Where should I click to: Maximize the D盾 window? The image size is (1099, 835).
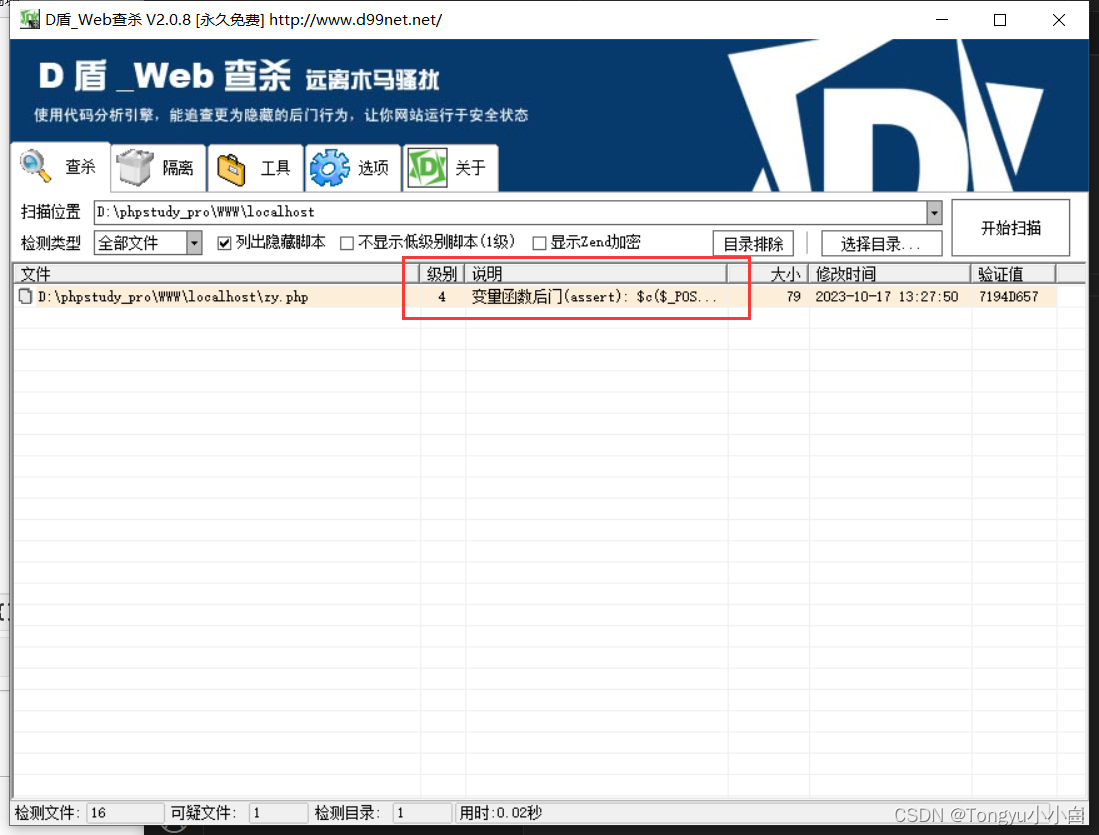coord(1000,20)
